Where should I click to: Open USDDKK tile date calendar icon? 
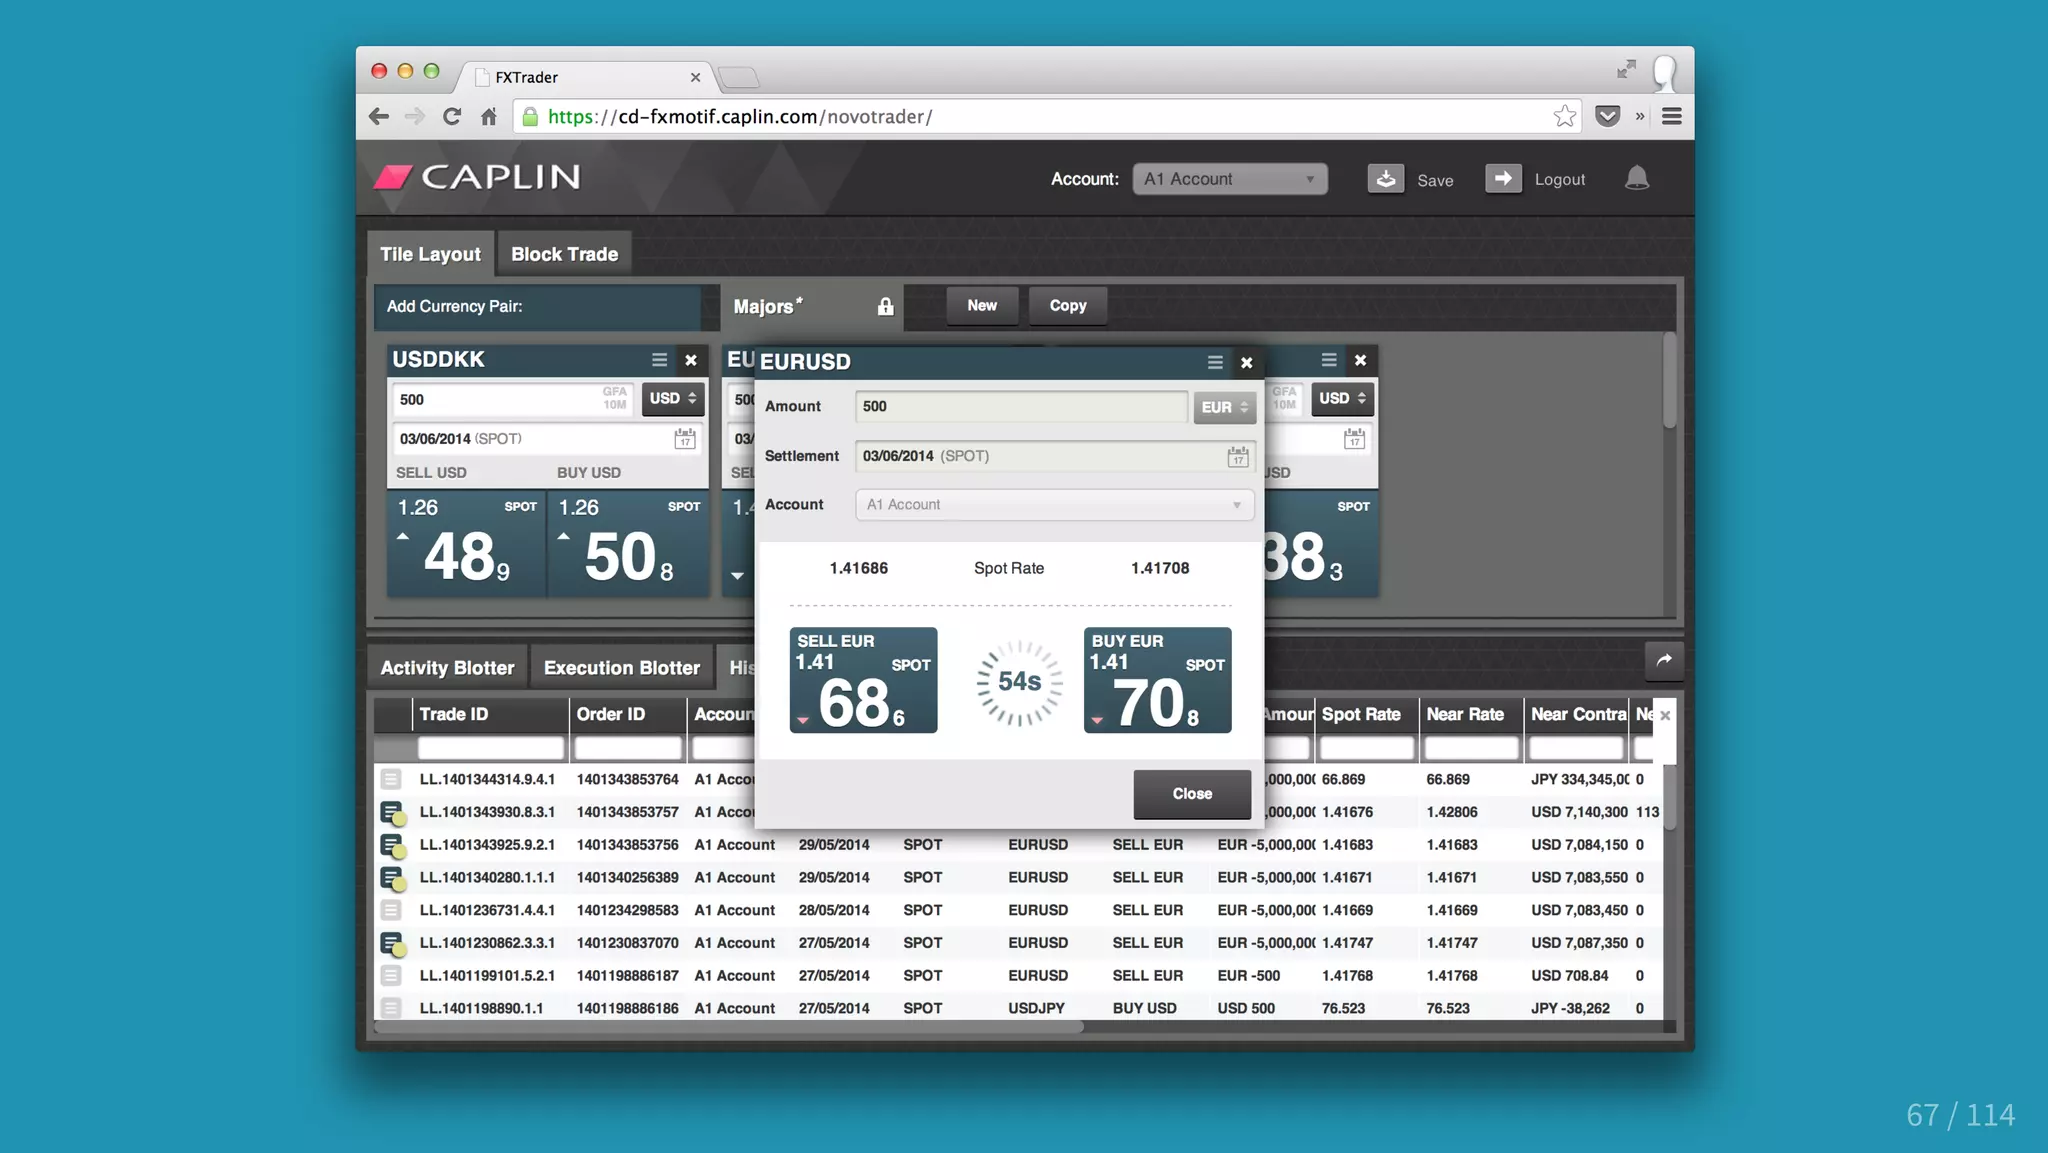coord(684,439)
